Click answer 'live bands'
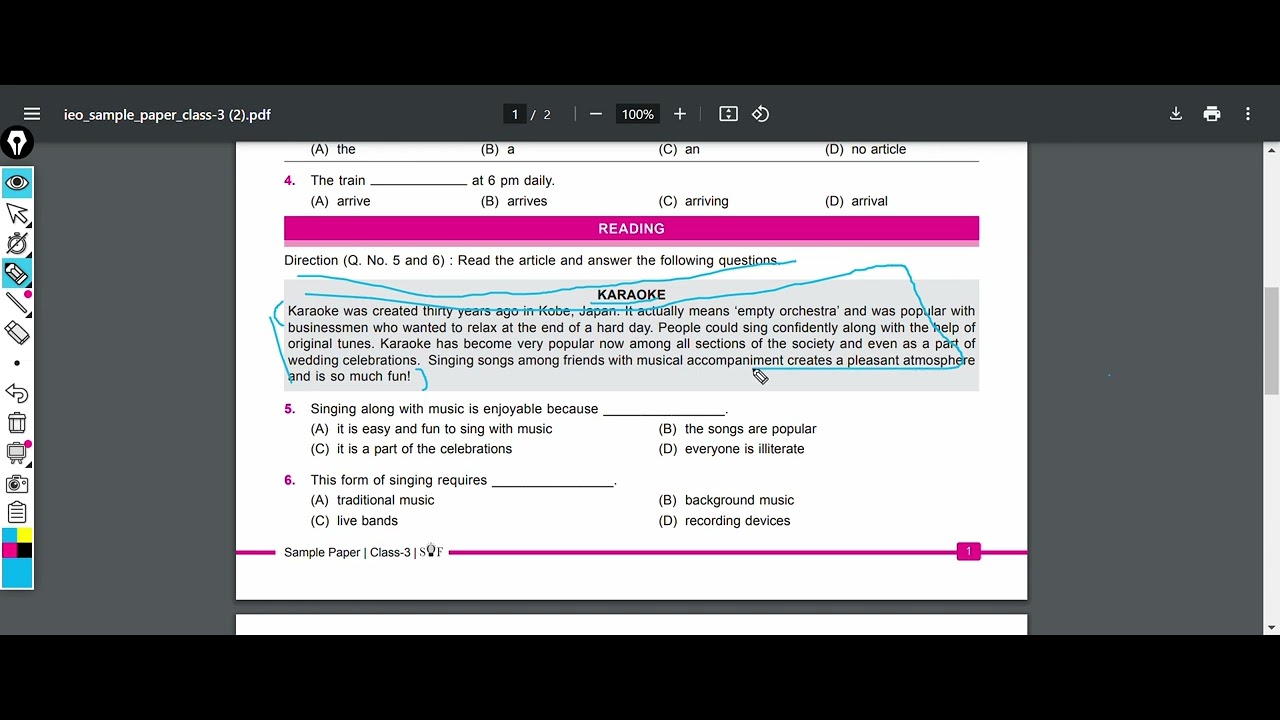Viewport: 1280px width, 720px height. (x=367, y=521)
